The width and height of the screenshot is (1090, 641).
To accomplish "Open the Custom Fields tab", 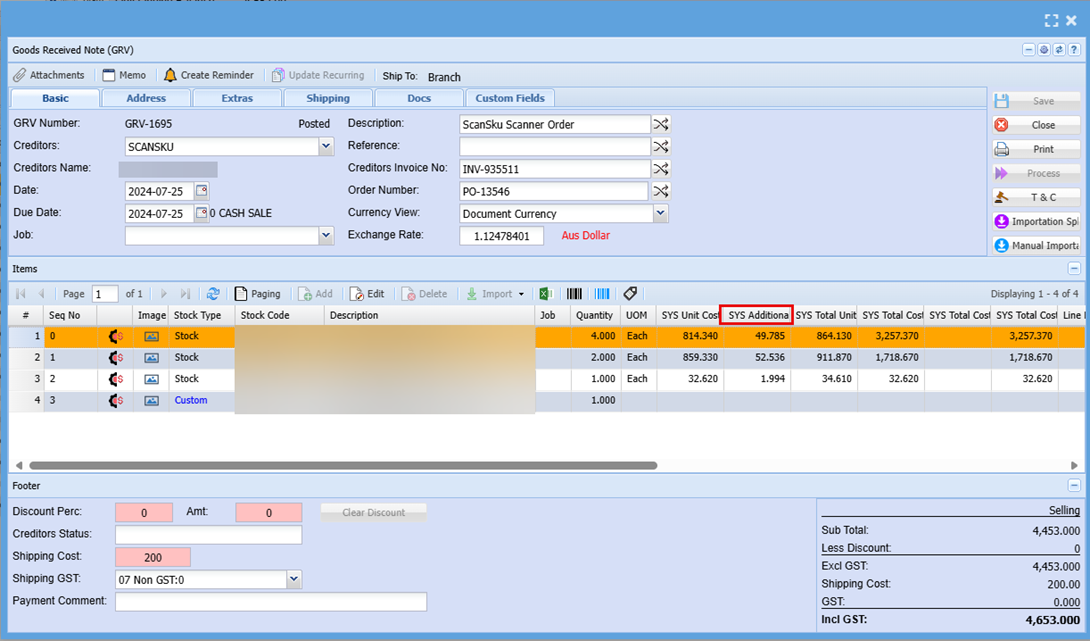I will coord(510,98).
